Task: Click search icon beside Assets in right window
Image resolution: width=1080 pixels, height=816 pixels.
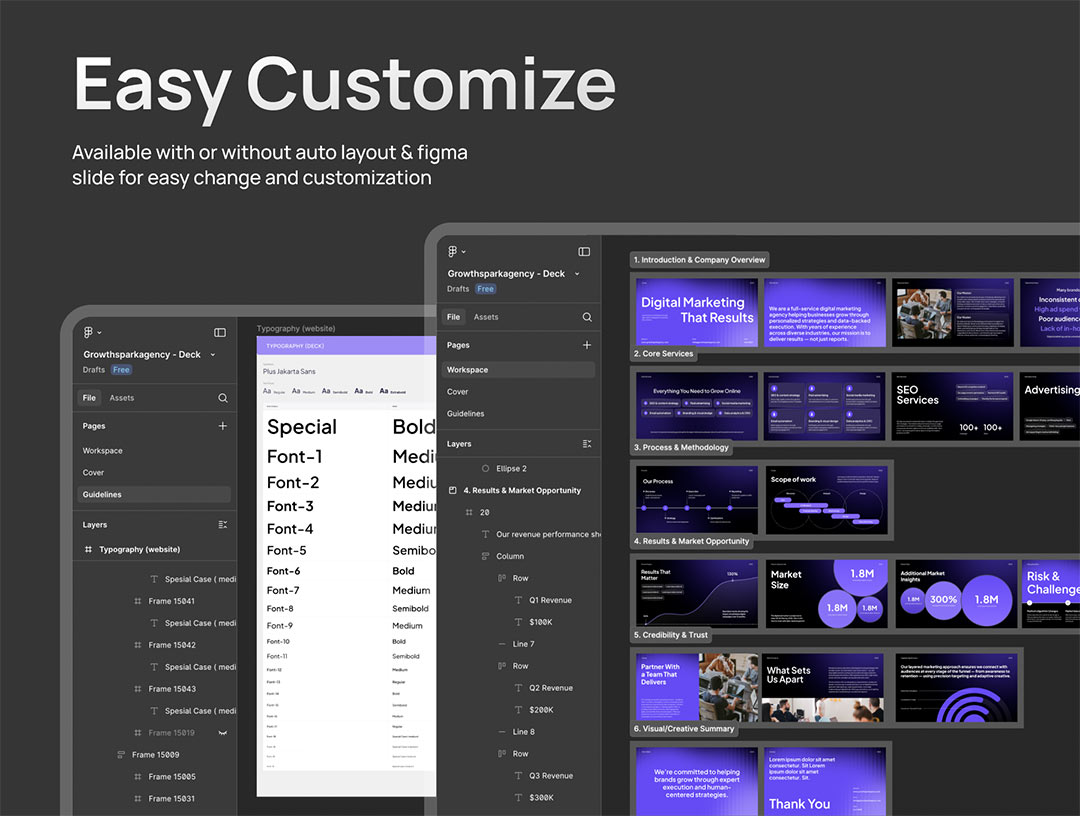Action: click(587, 317)
